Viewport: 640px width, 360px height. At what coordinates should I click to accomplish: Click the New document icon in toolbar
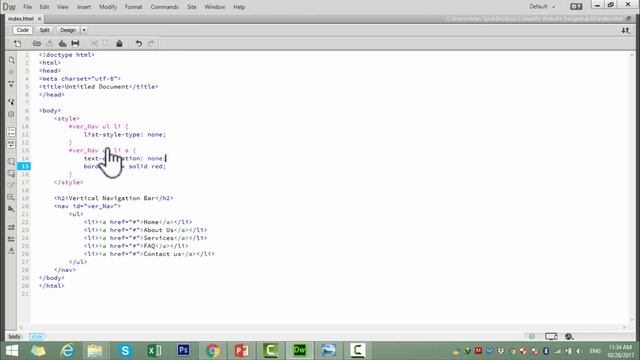point(17,43)
